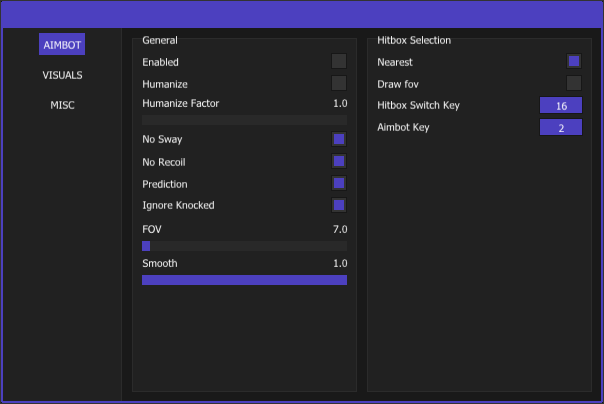Screen dimensions: 604x404
Task: Click the Hitbox Switch Key button showing 16
Action: point(561,105)
